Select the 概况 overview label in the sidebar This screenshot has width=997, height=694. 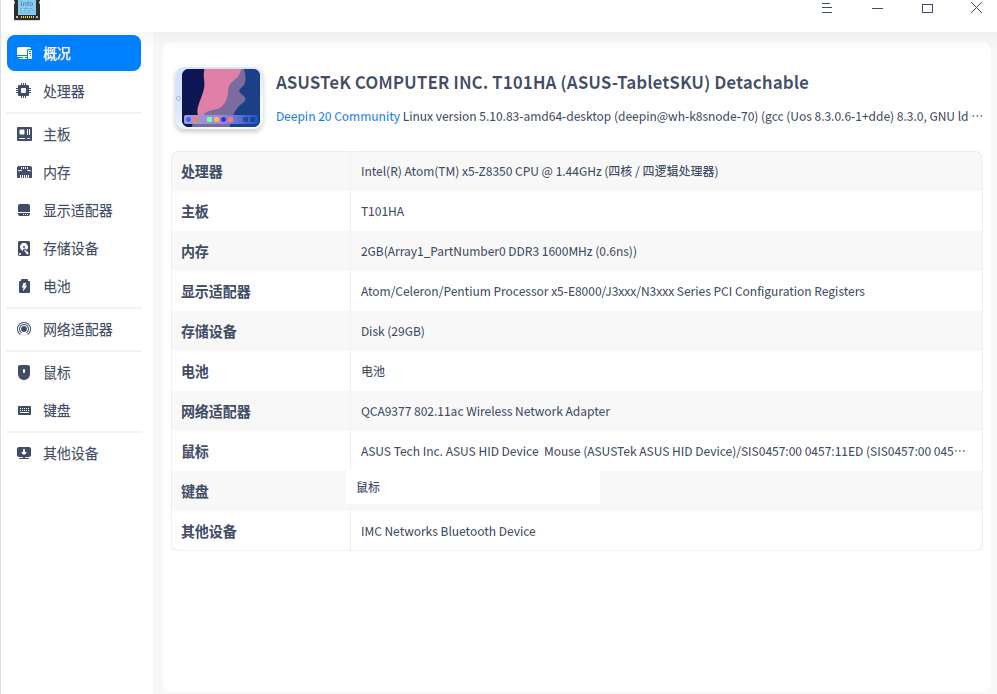click(57, 54)
